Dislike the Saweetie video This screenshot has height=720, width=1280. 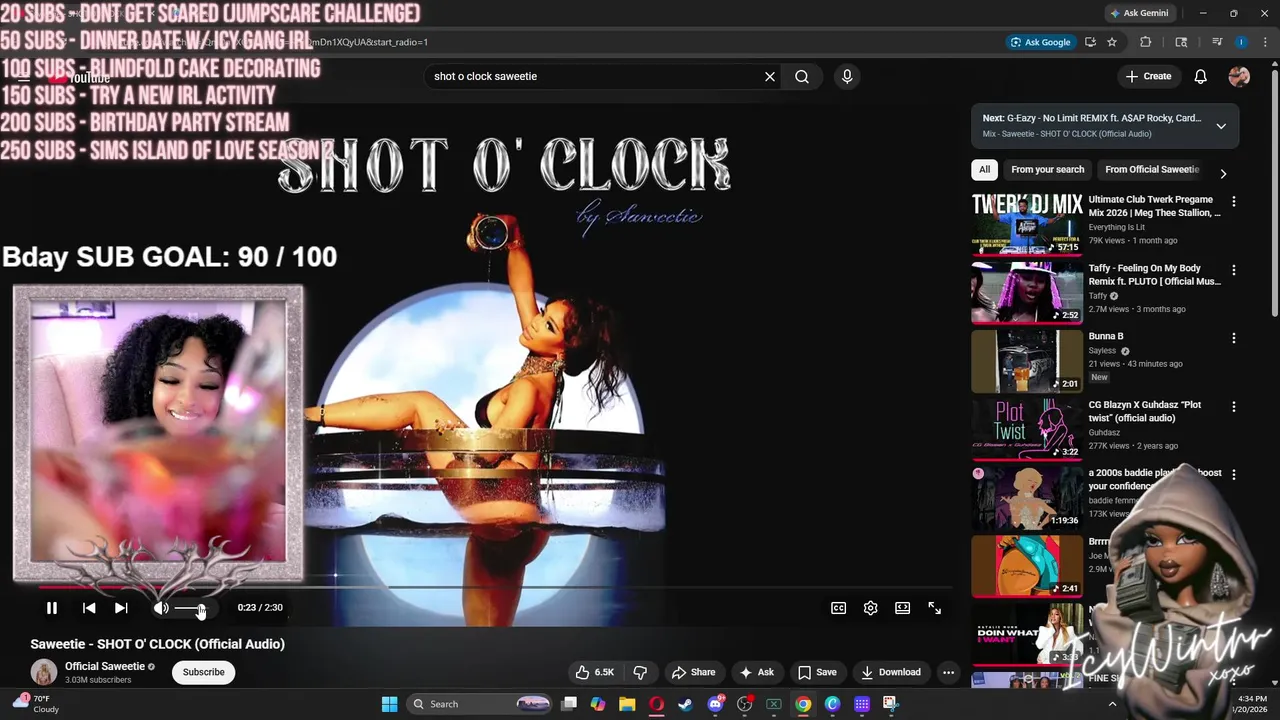tap(641, 672)
